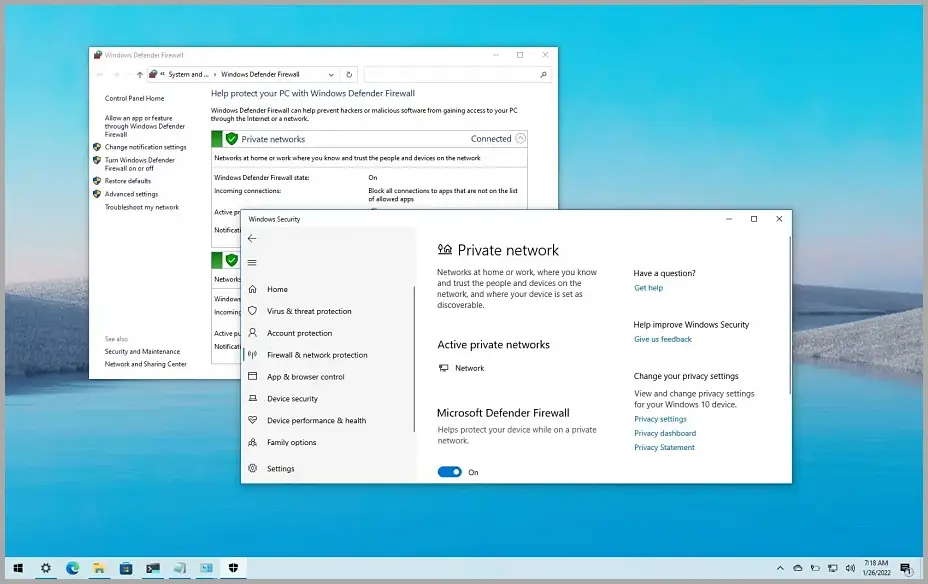
Task: Click the Virus protection shield icon
Action: click(253, 311)
